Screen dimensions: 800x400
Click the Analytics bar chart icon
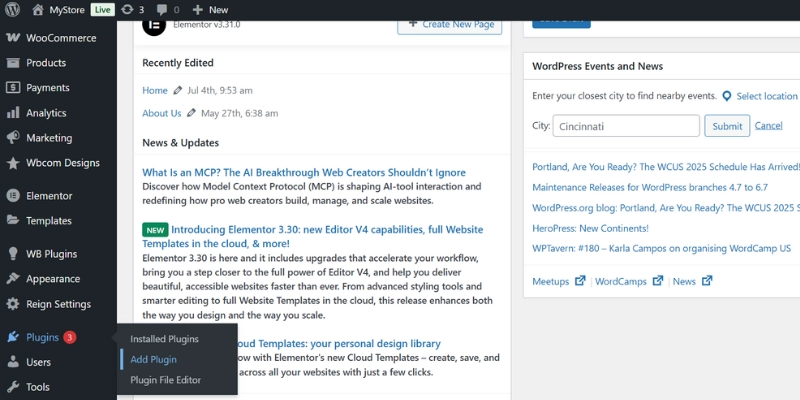pos(13,113)
